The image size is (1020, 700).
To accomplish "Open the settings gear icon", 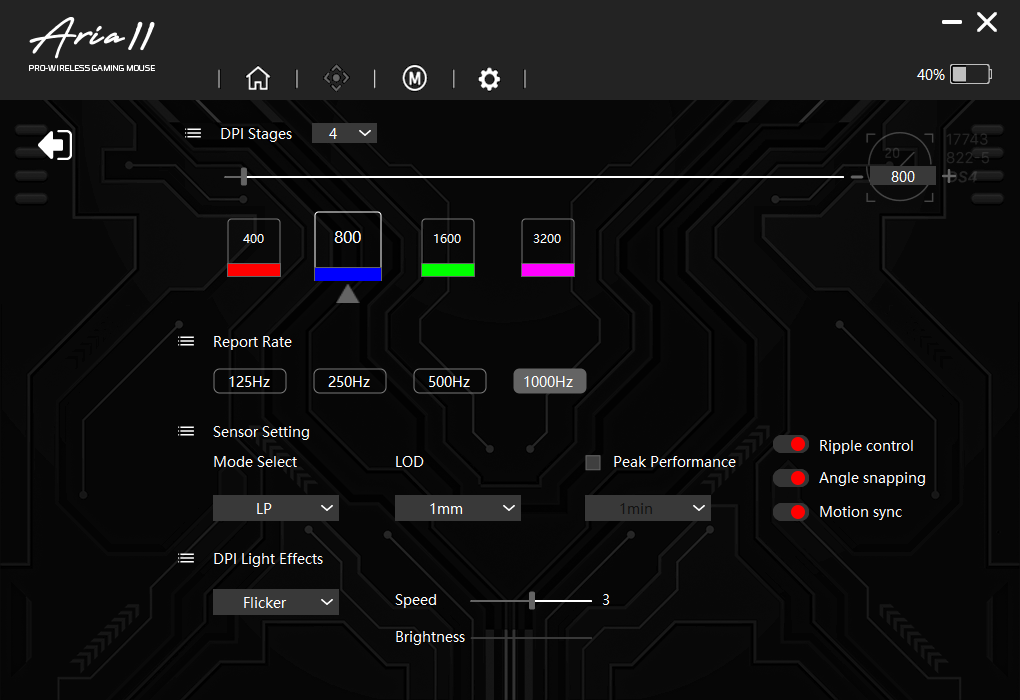I will 489,79.
